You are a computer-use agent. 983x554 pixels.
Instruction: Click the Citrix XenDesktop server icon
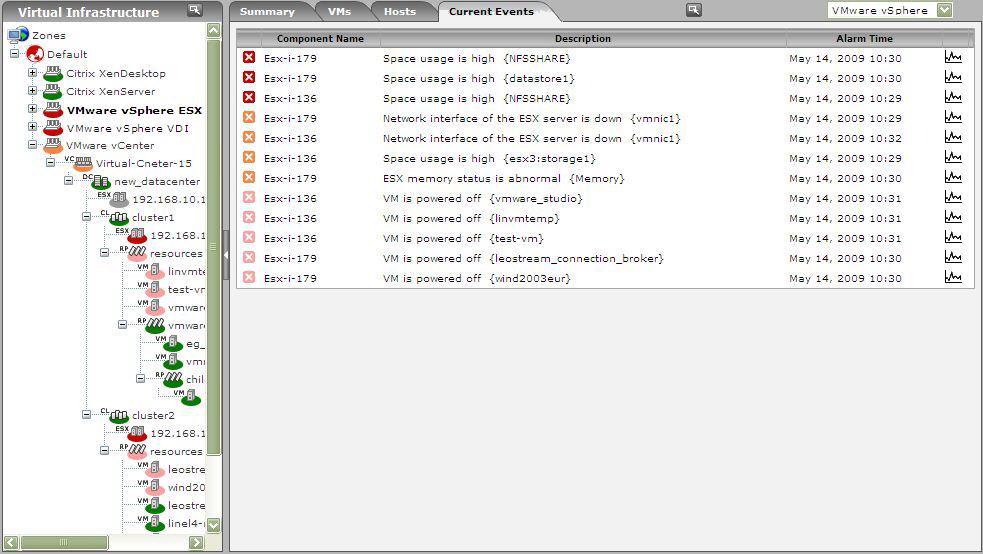point(53,73)
